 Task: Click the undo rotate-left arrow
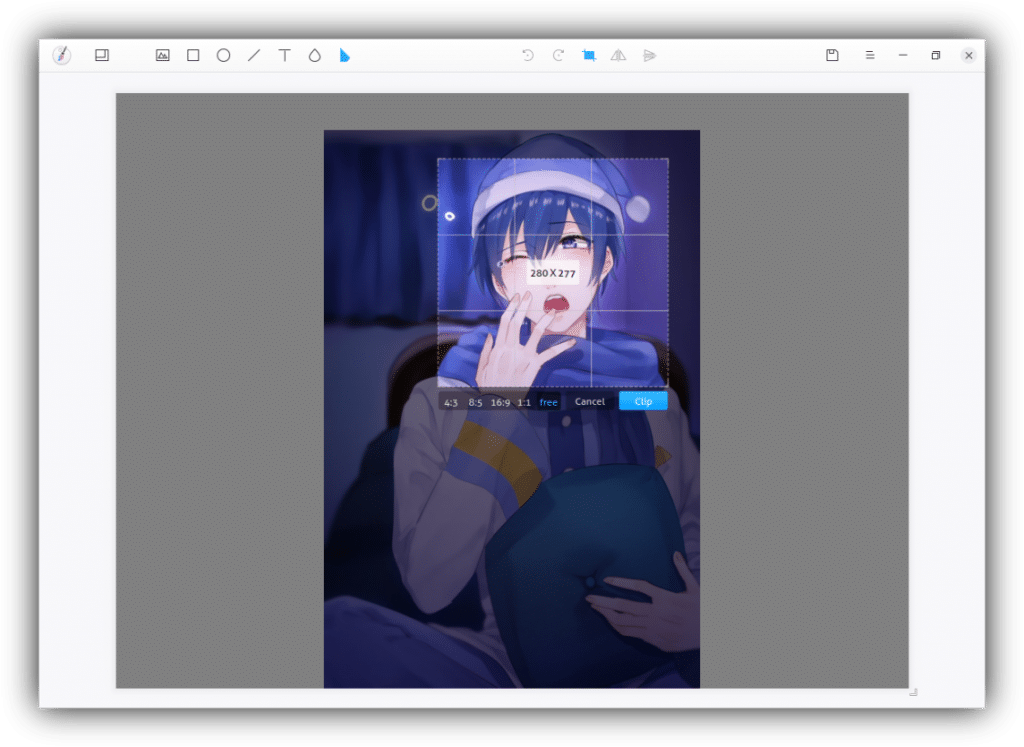528,55
